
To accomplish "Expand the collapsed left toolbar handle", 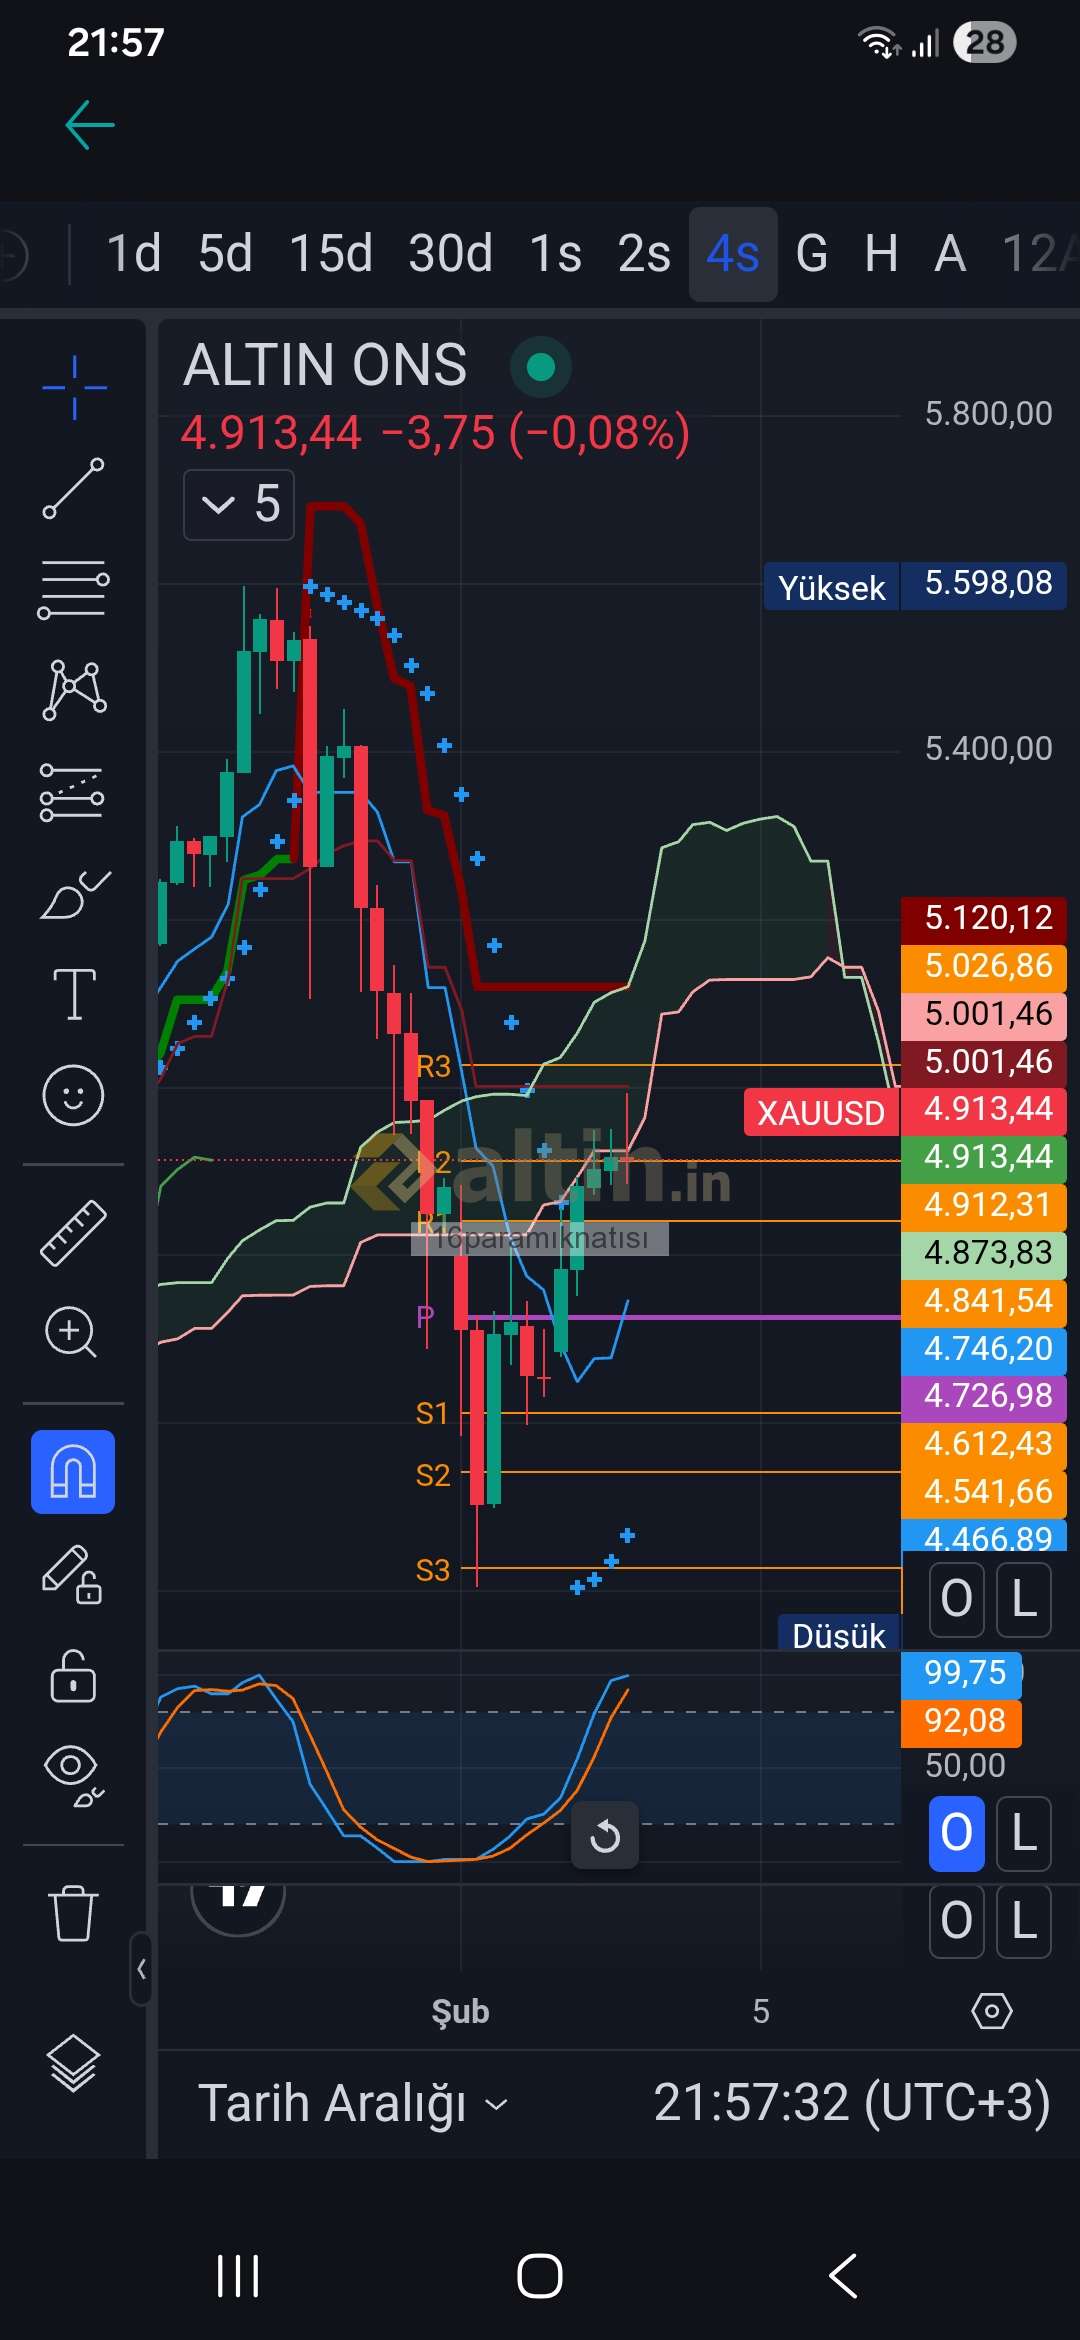I will (141, 1969).
